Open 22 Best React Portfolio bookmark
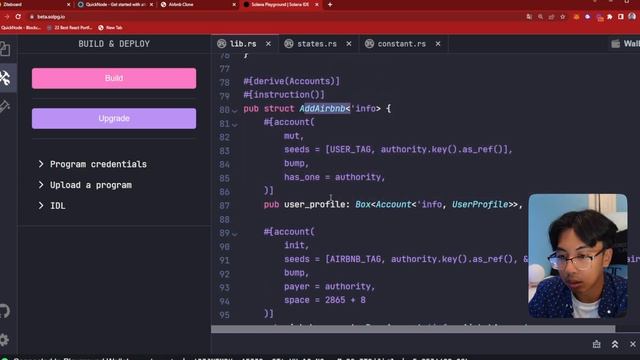Screen dimensions: 640x360 pyautogui.click(x=69, y=28)
